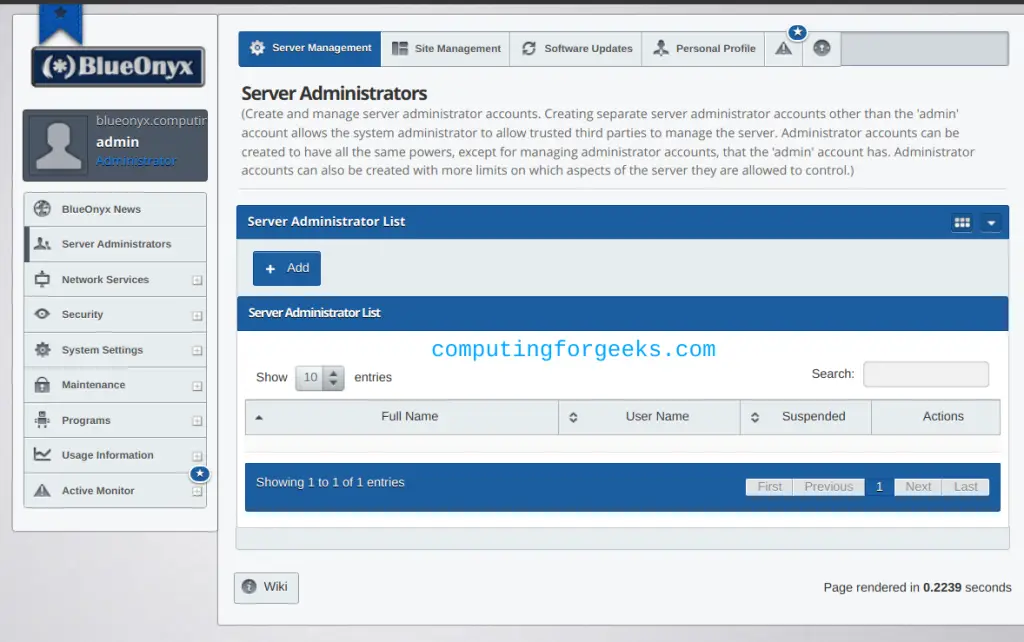Expand System Settings plus box
1024x642 pixels.
[x=197, y=351]
